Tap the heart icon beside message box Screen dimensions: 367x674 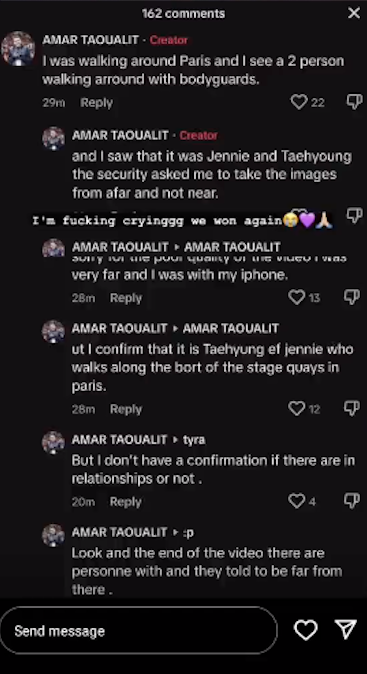(x=306, y=630)
